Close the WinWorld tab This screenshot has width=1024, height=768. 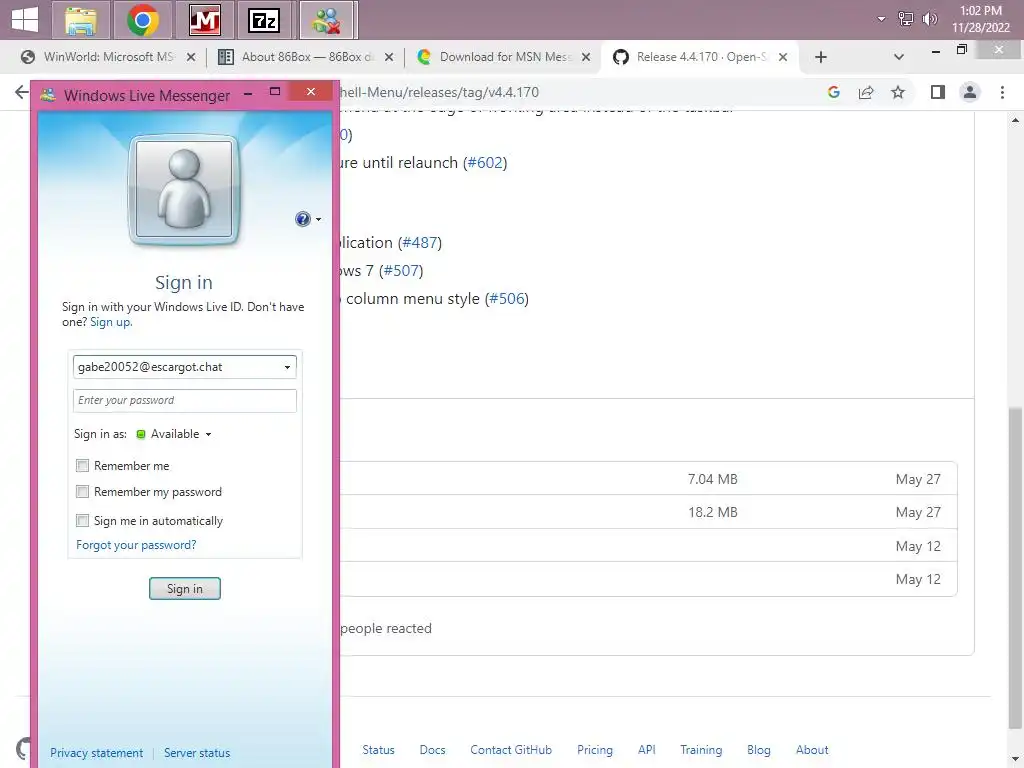(191, 57)
